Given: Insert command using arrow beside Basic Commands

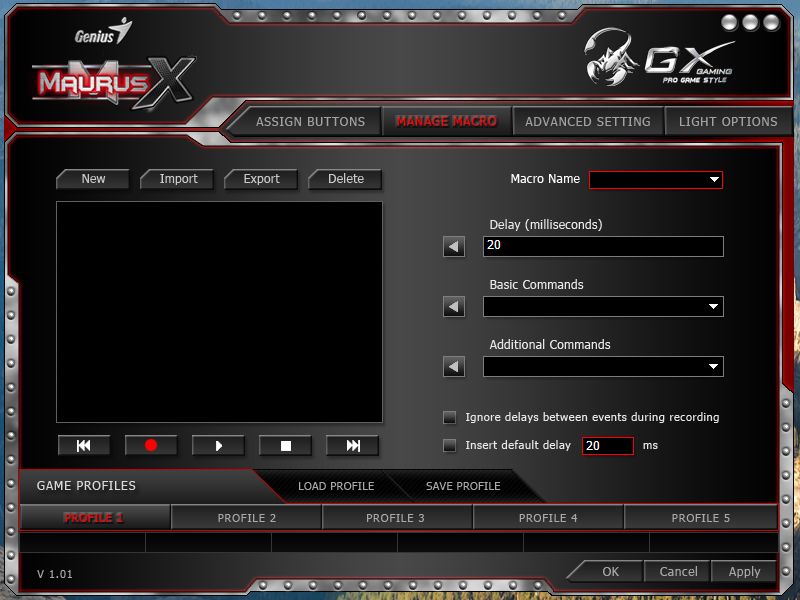Looking at the screenshot, I should [454, 307].
